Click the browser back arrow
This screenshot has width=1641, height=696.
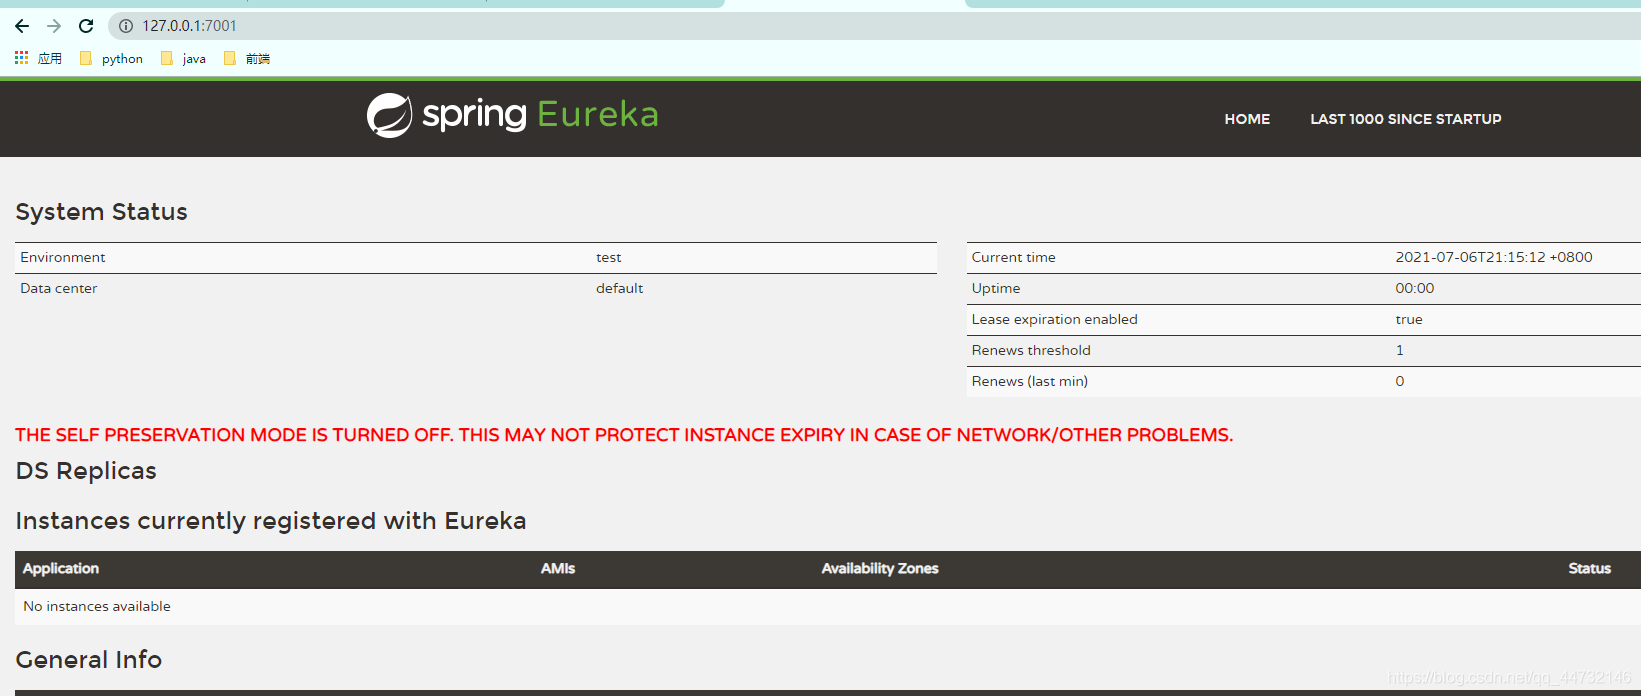pos(22,26)
